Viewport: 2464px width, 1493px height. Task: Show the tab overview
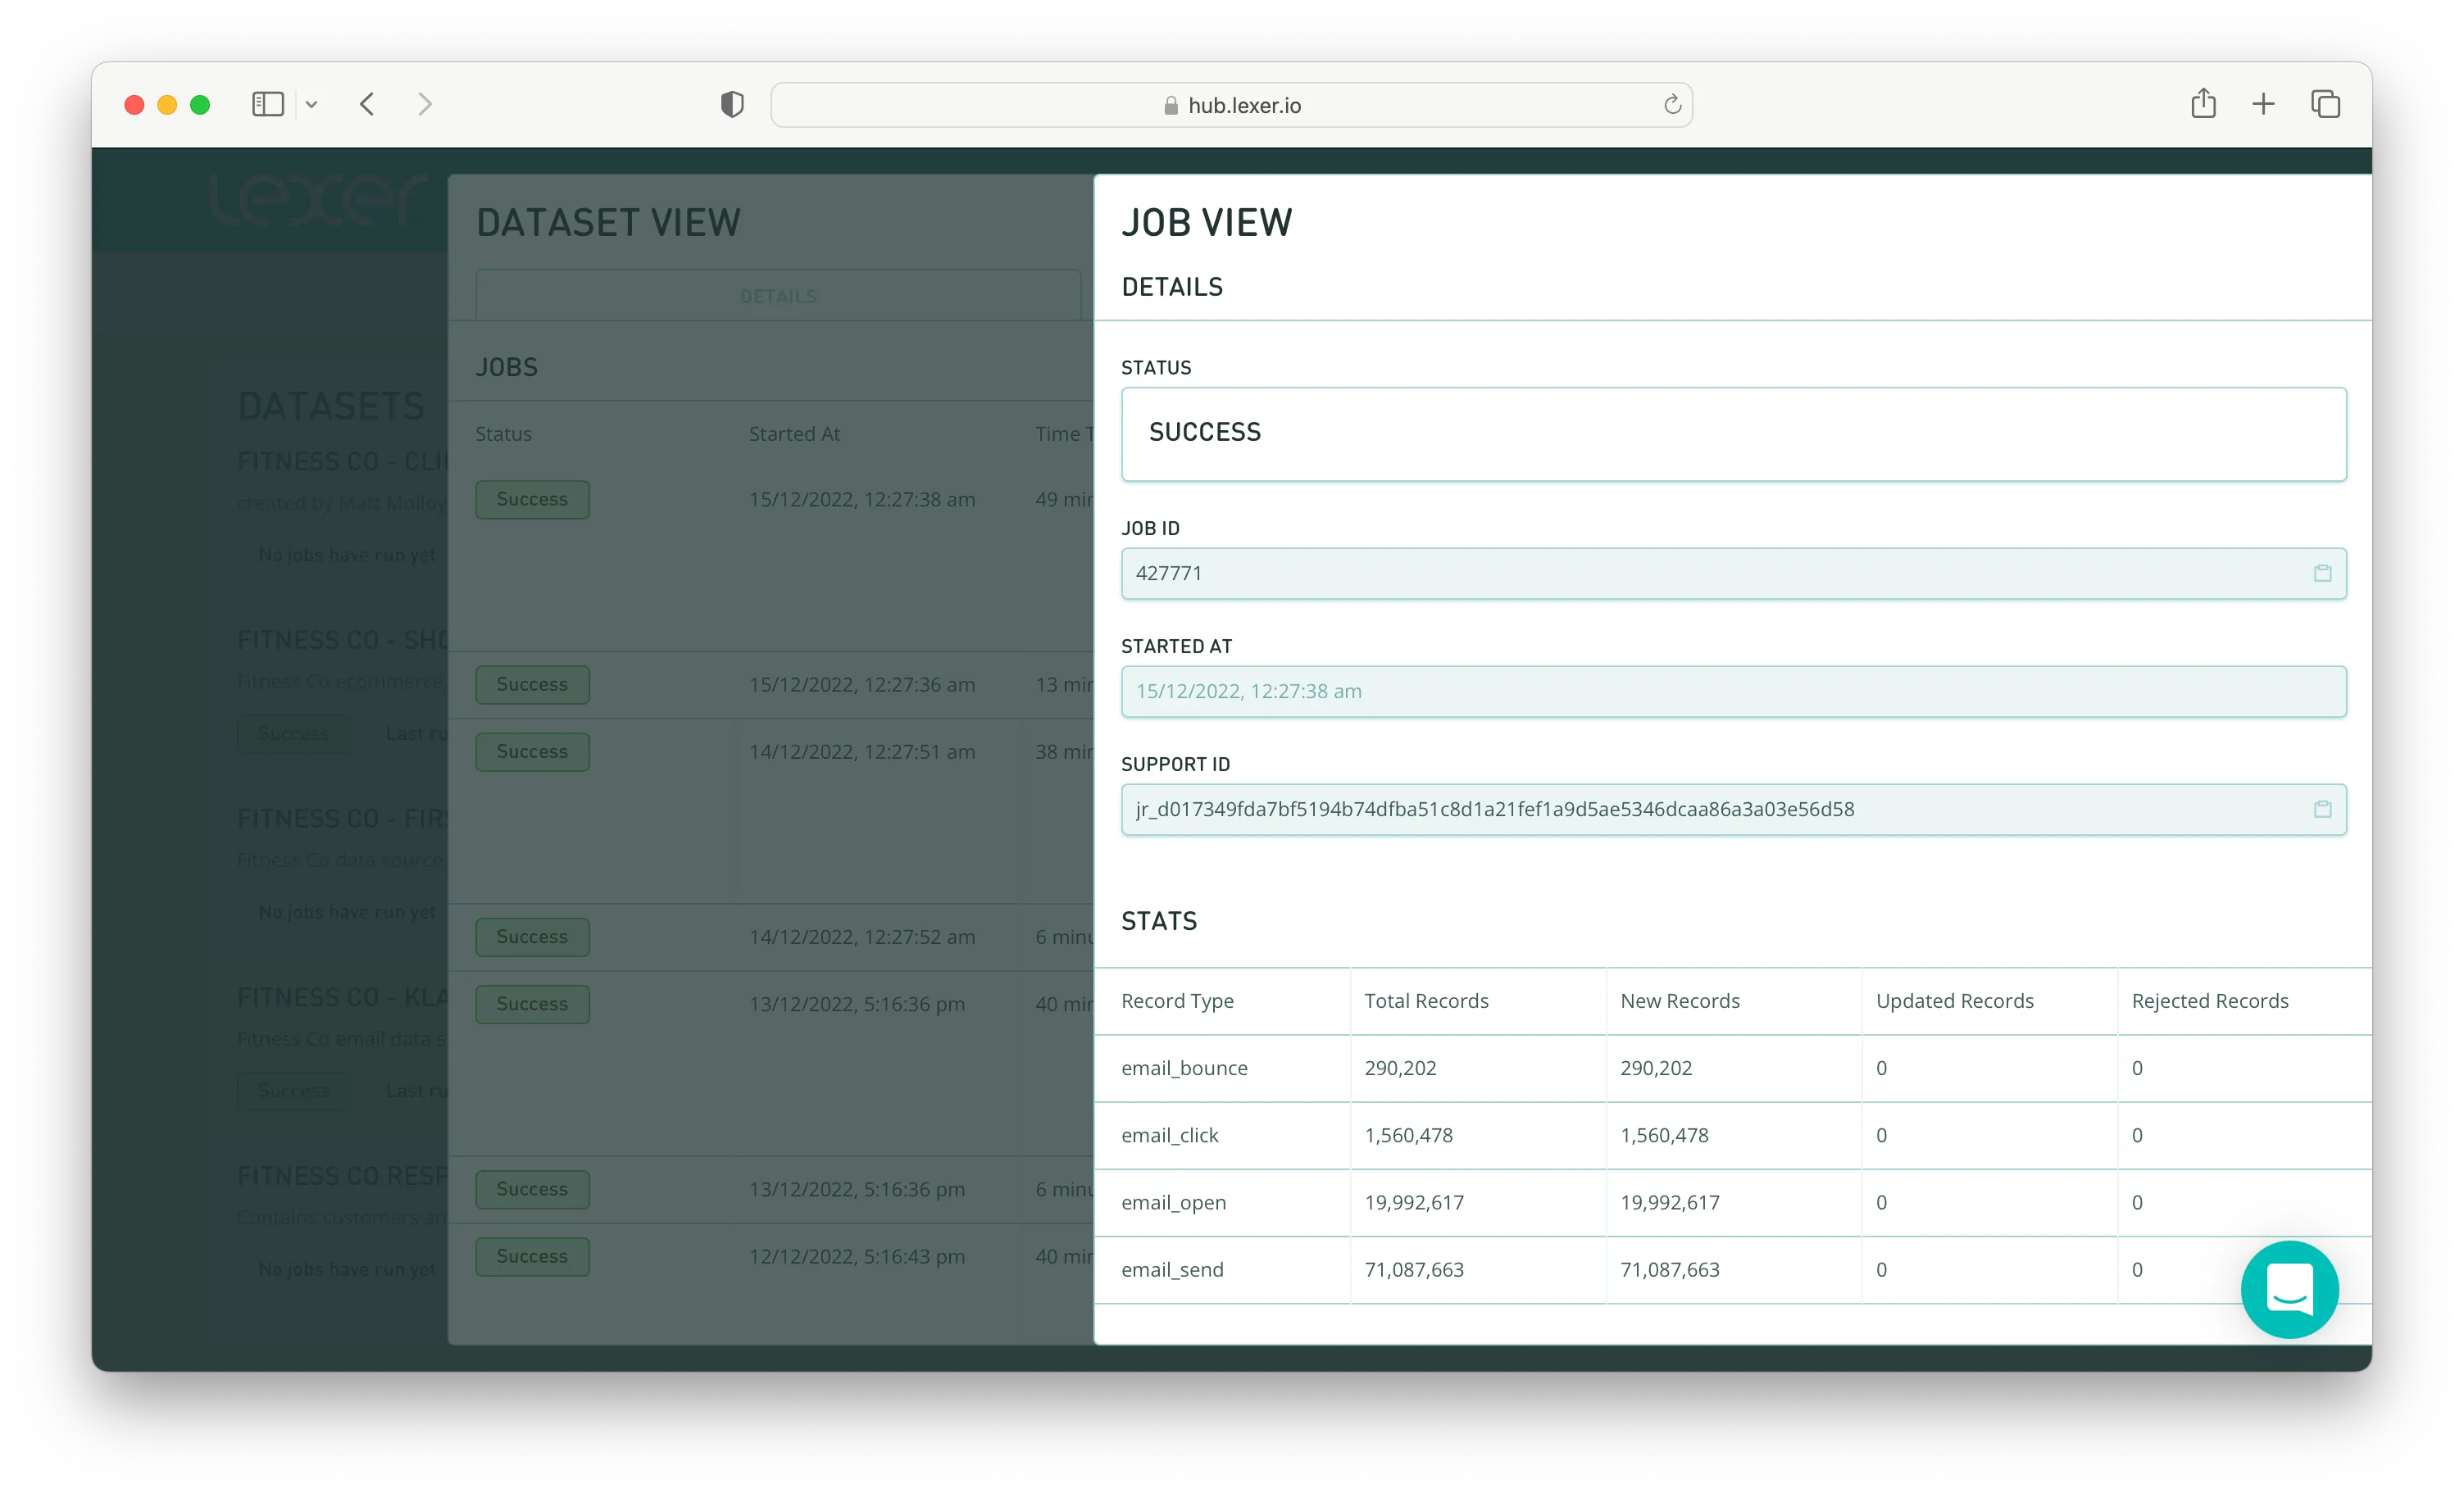point(2325,104)
